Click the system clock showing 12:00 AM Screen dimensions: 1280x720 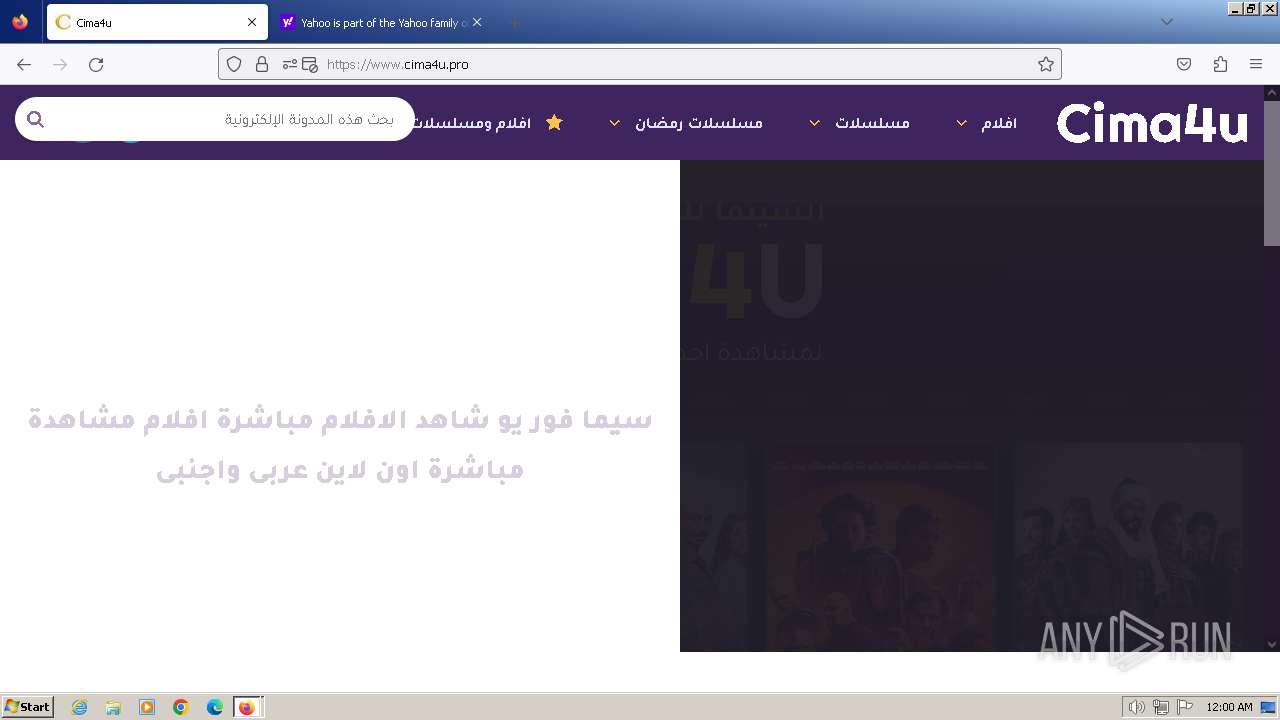click(x=1229, y=707)
